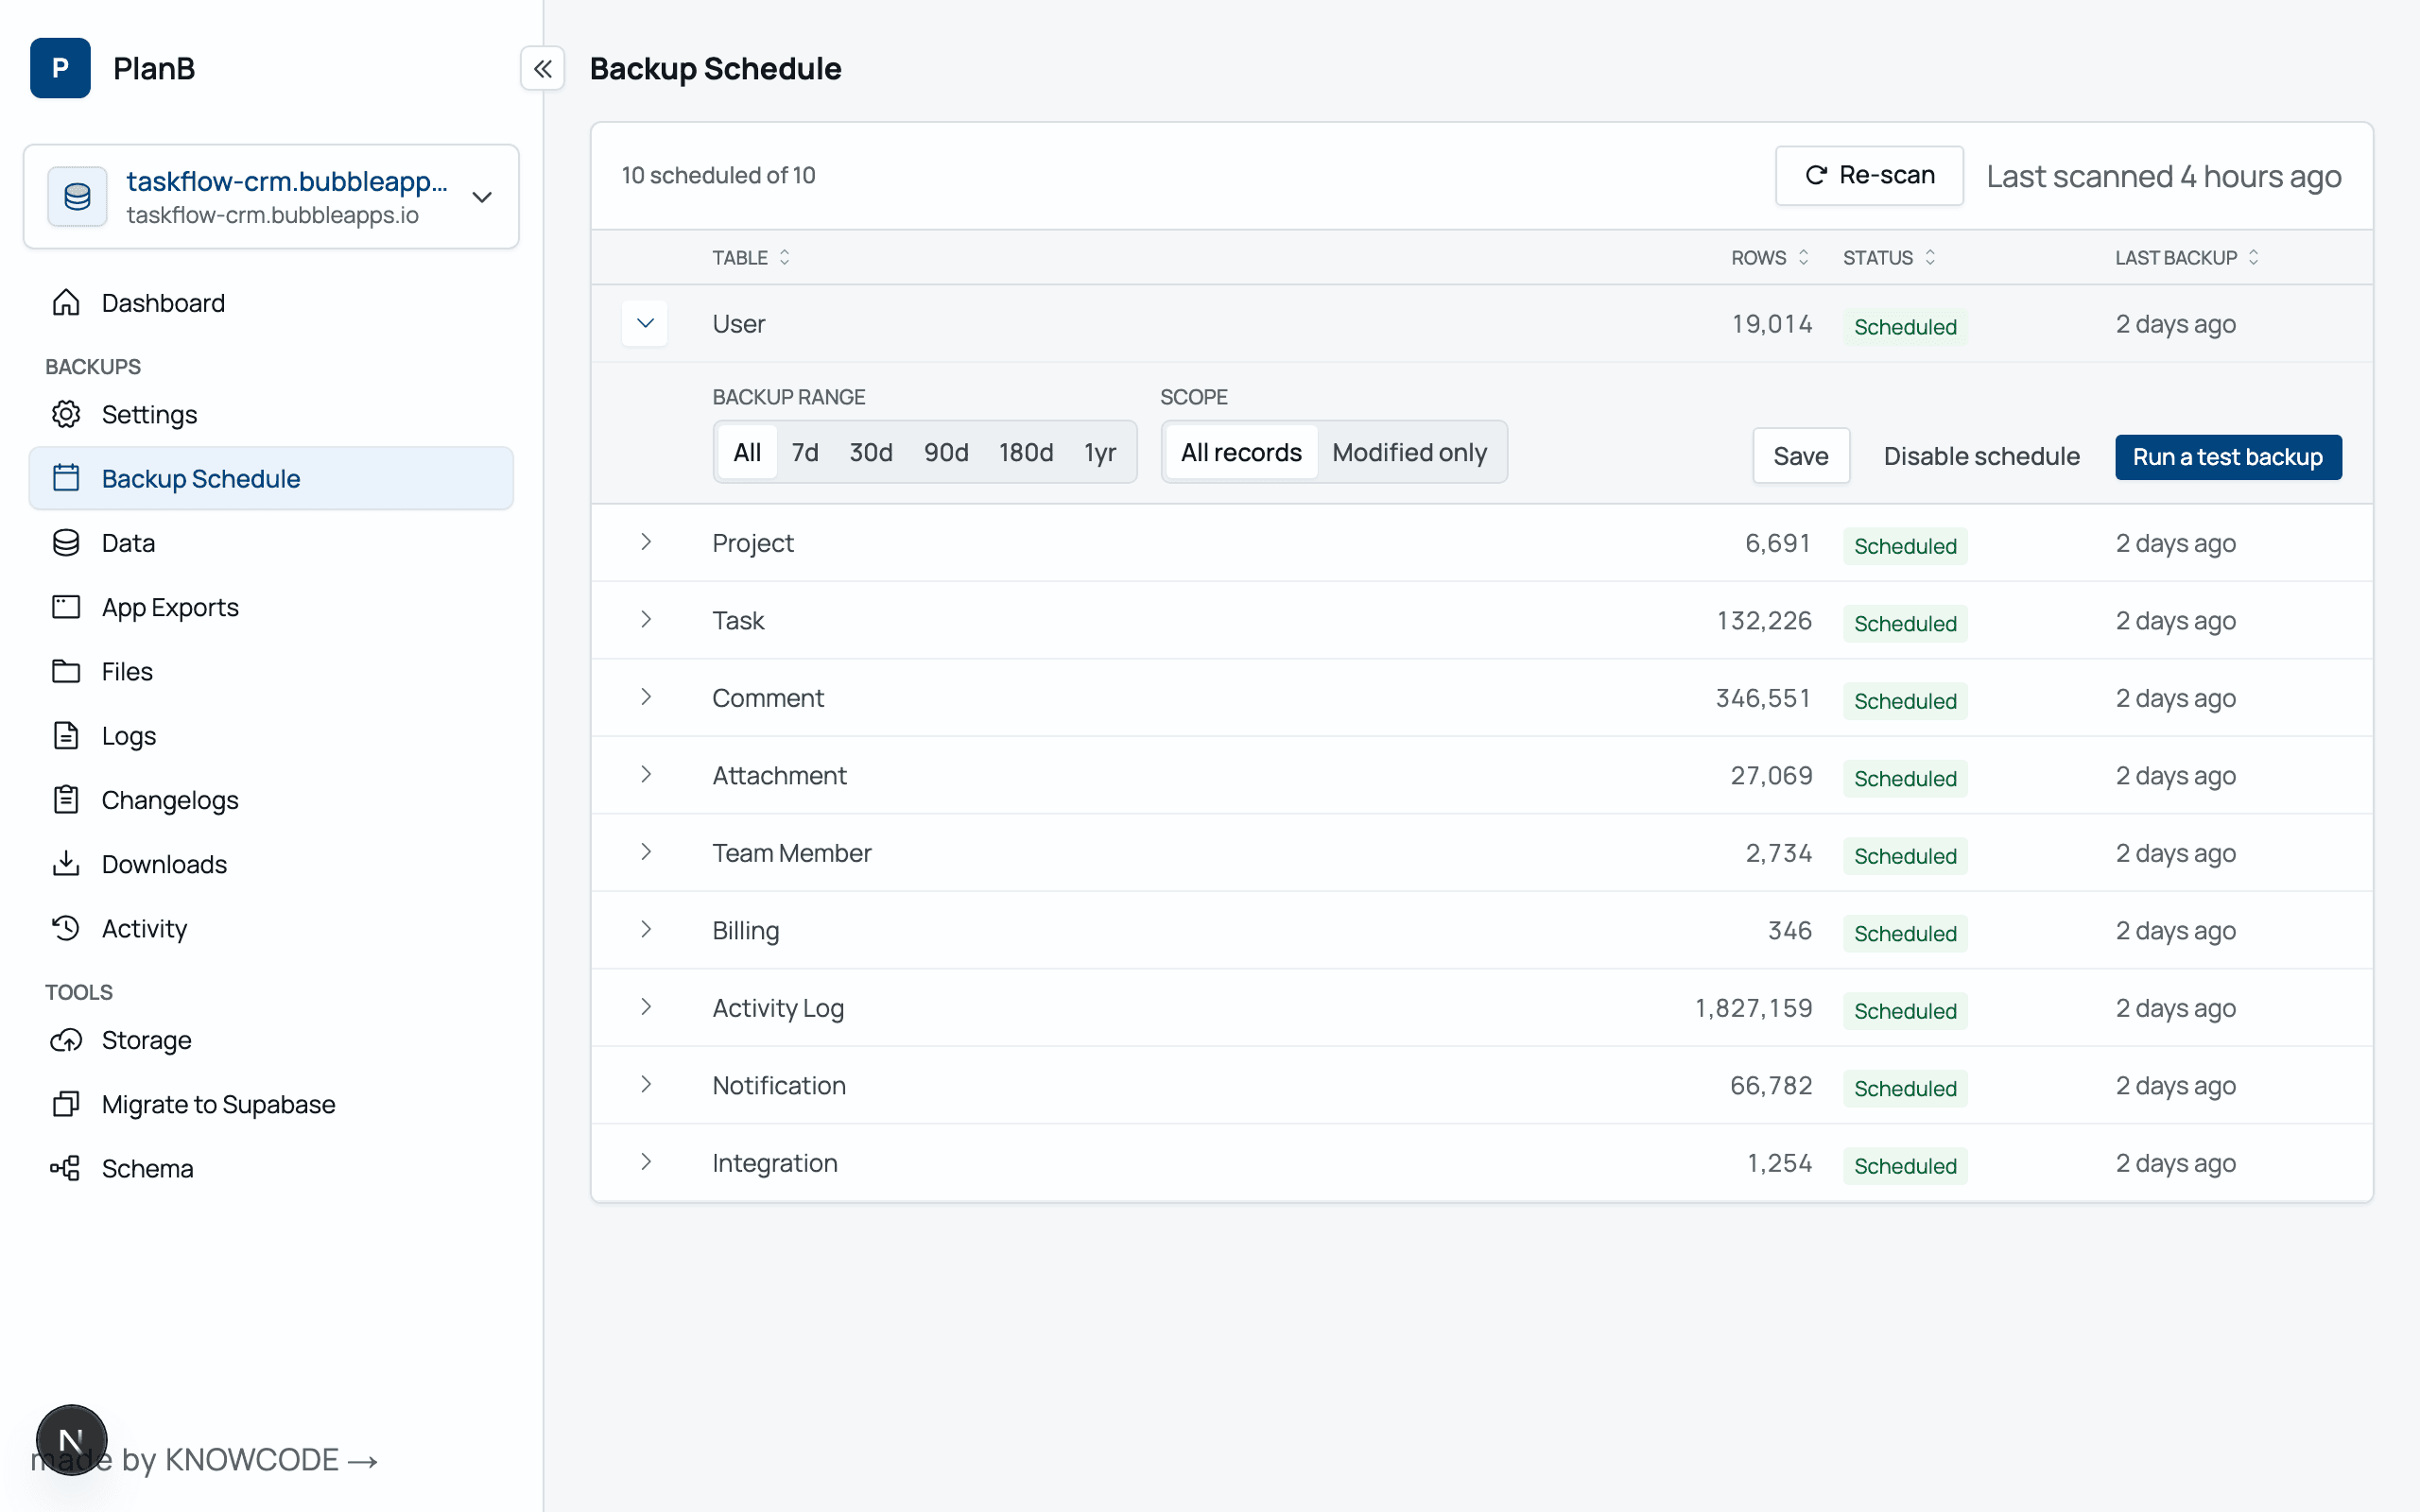The width and height of the screenshot is (2420, 1512).
Task: Click the App Exports window icon
Action: [66, 607]
